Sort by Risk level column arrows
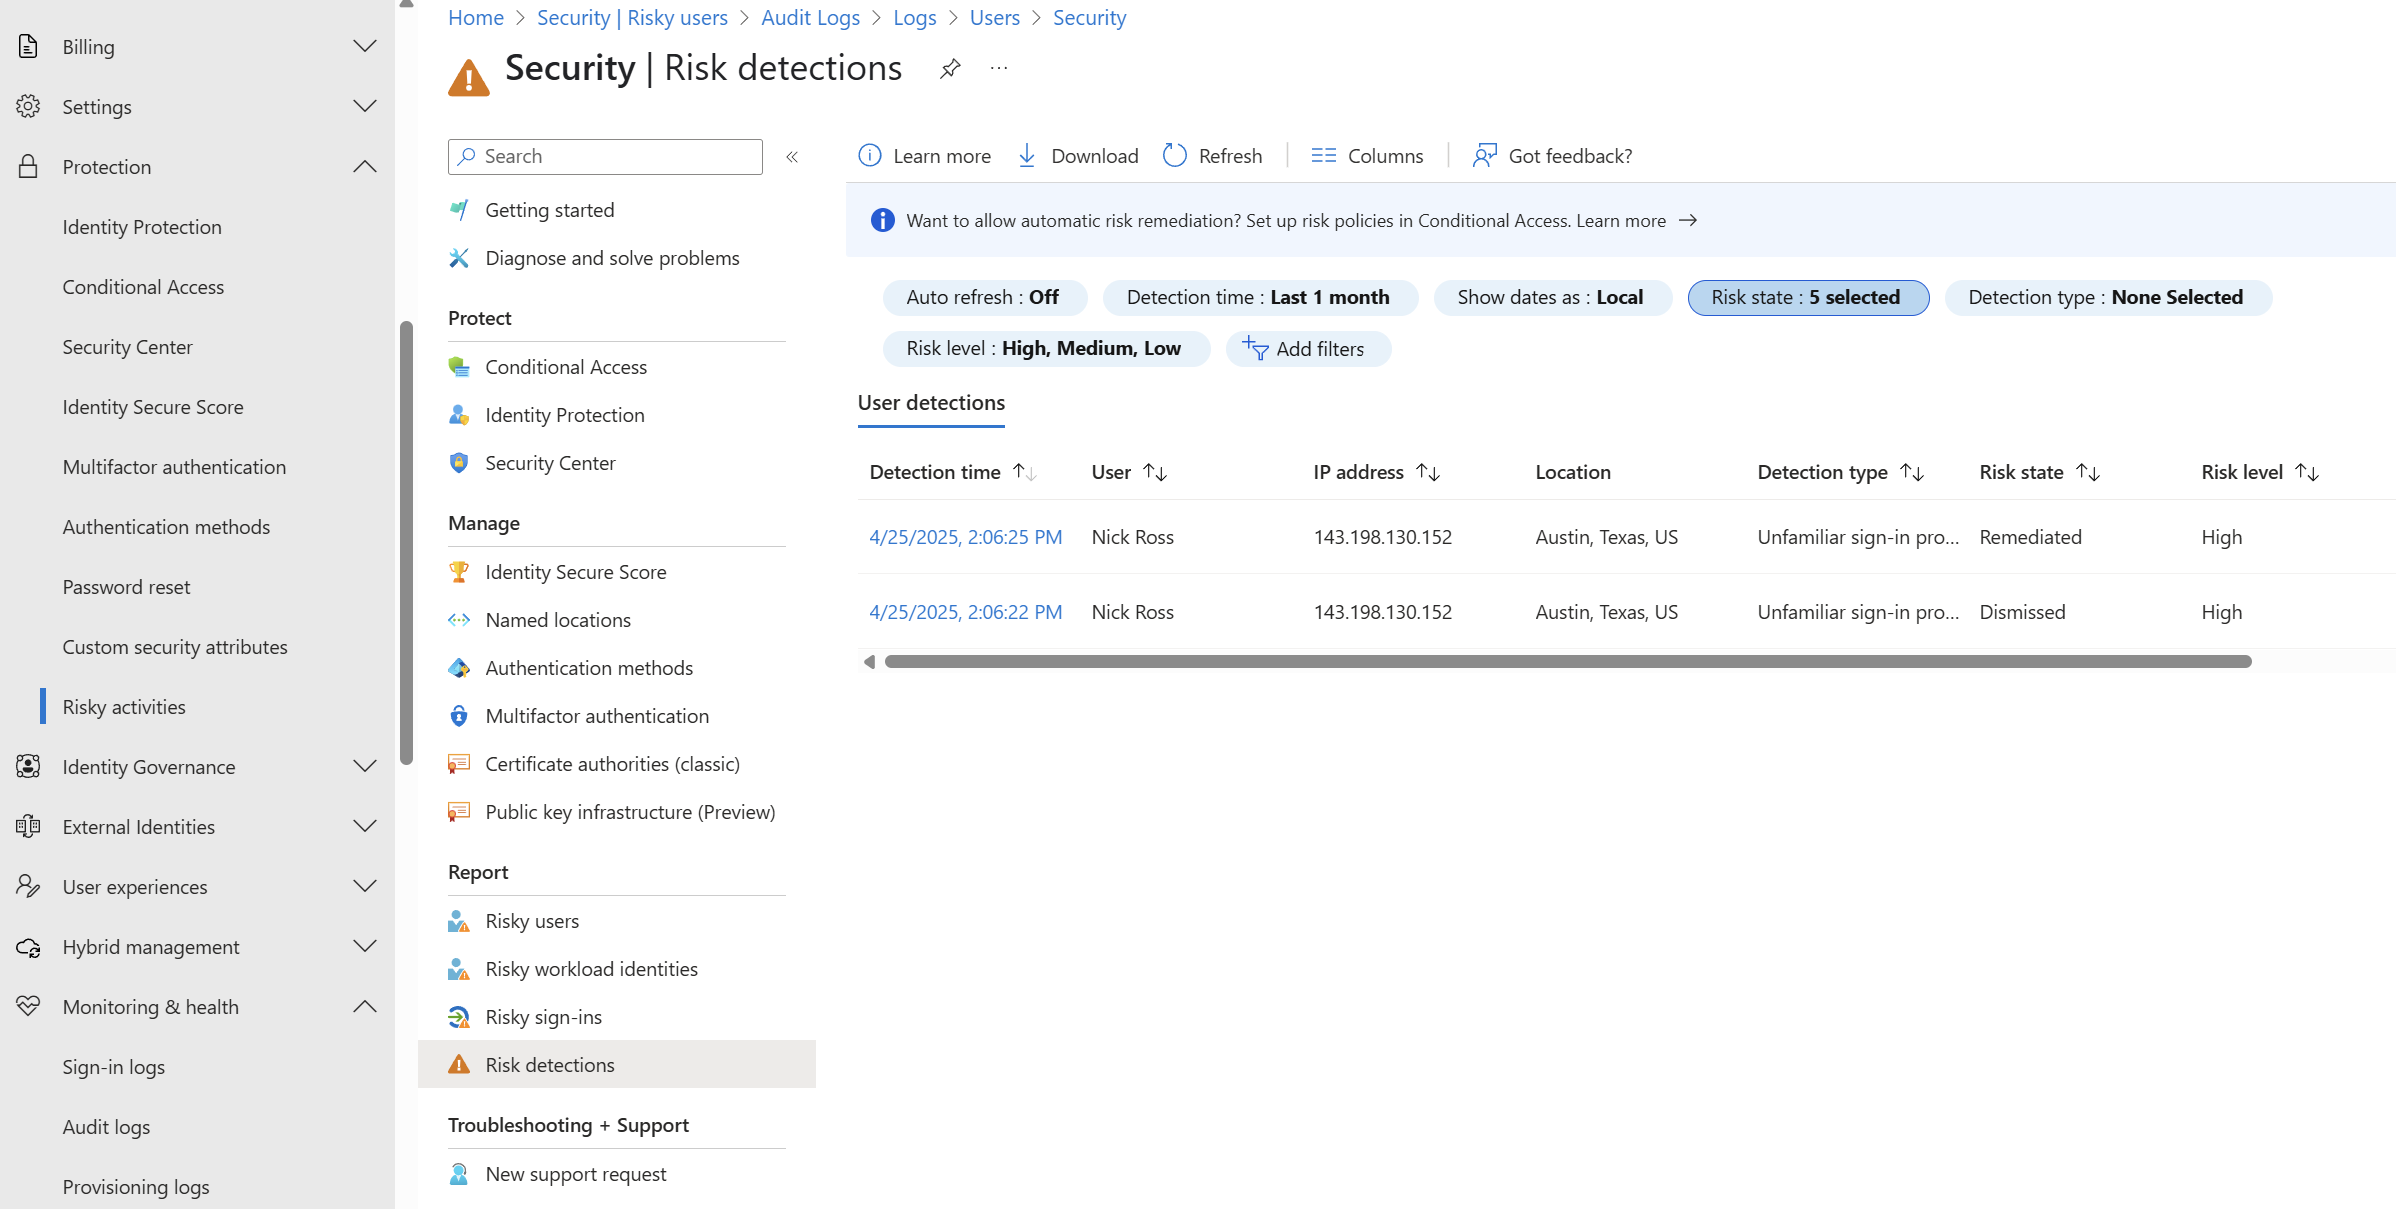 click(x=2307, y=472)
